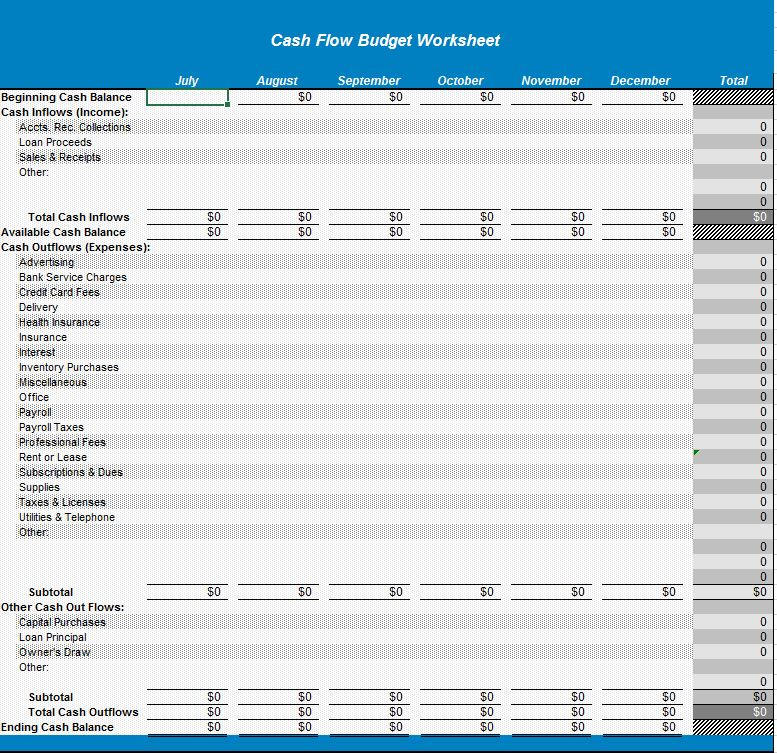Click the Cash Inflows (Income) heading
The height and width of the screenshot is (753, 777).
(64, 112)
